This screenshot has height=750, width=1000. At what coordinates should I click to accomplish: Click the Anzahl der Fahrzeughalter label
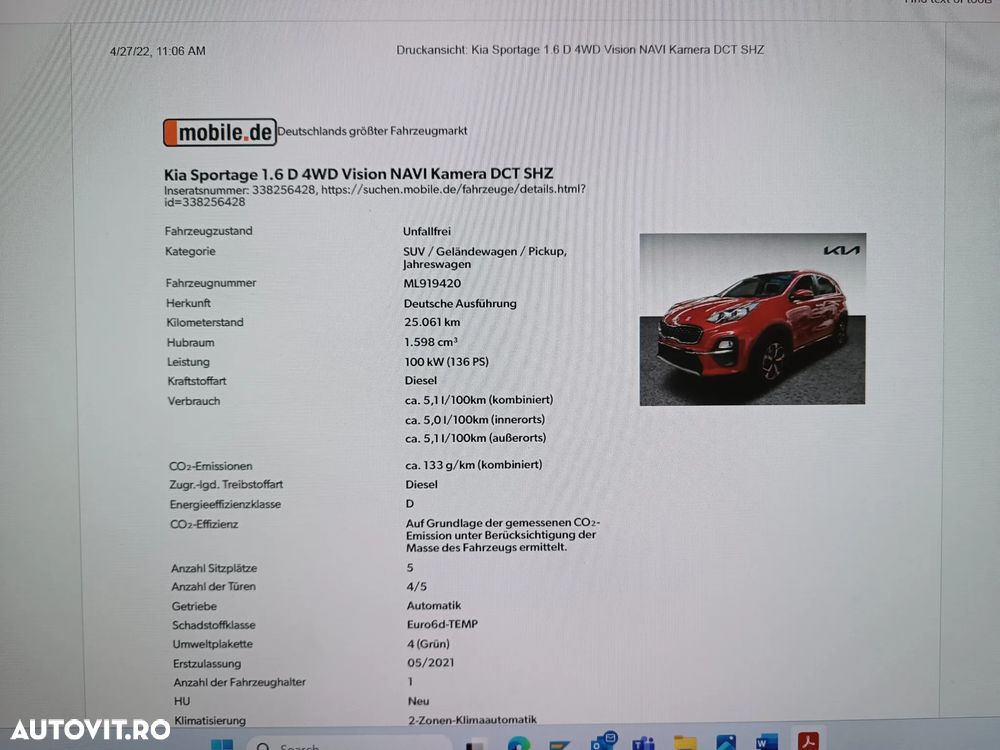point(239,682)
